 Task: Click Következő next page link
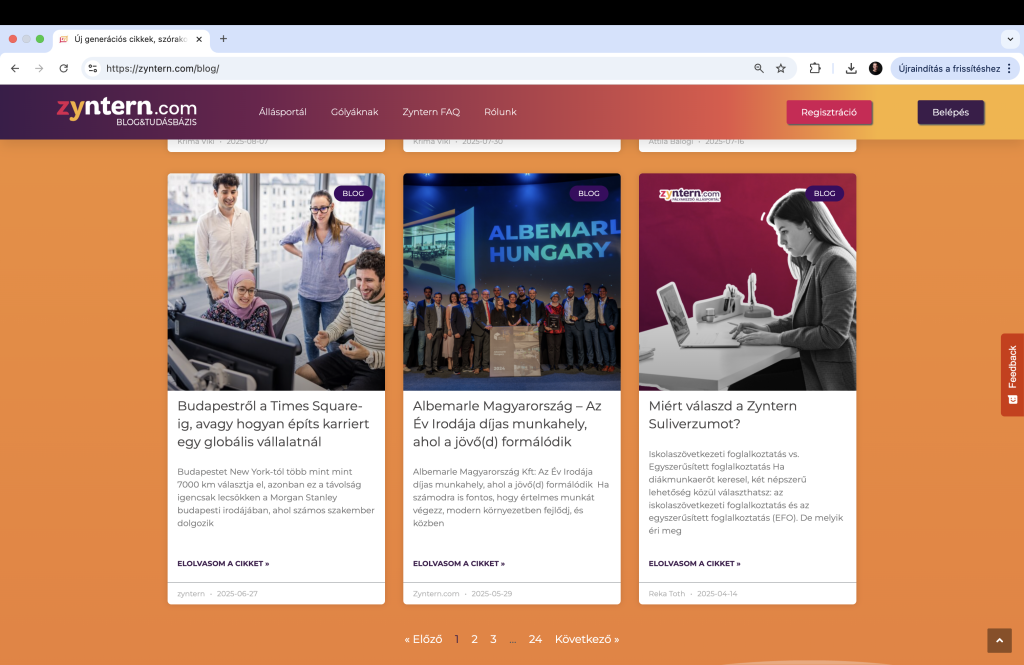point(587,639)
